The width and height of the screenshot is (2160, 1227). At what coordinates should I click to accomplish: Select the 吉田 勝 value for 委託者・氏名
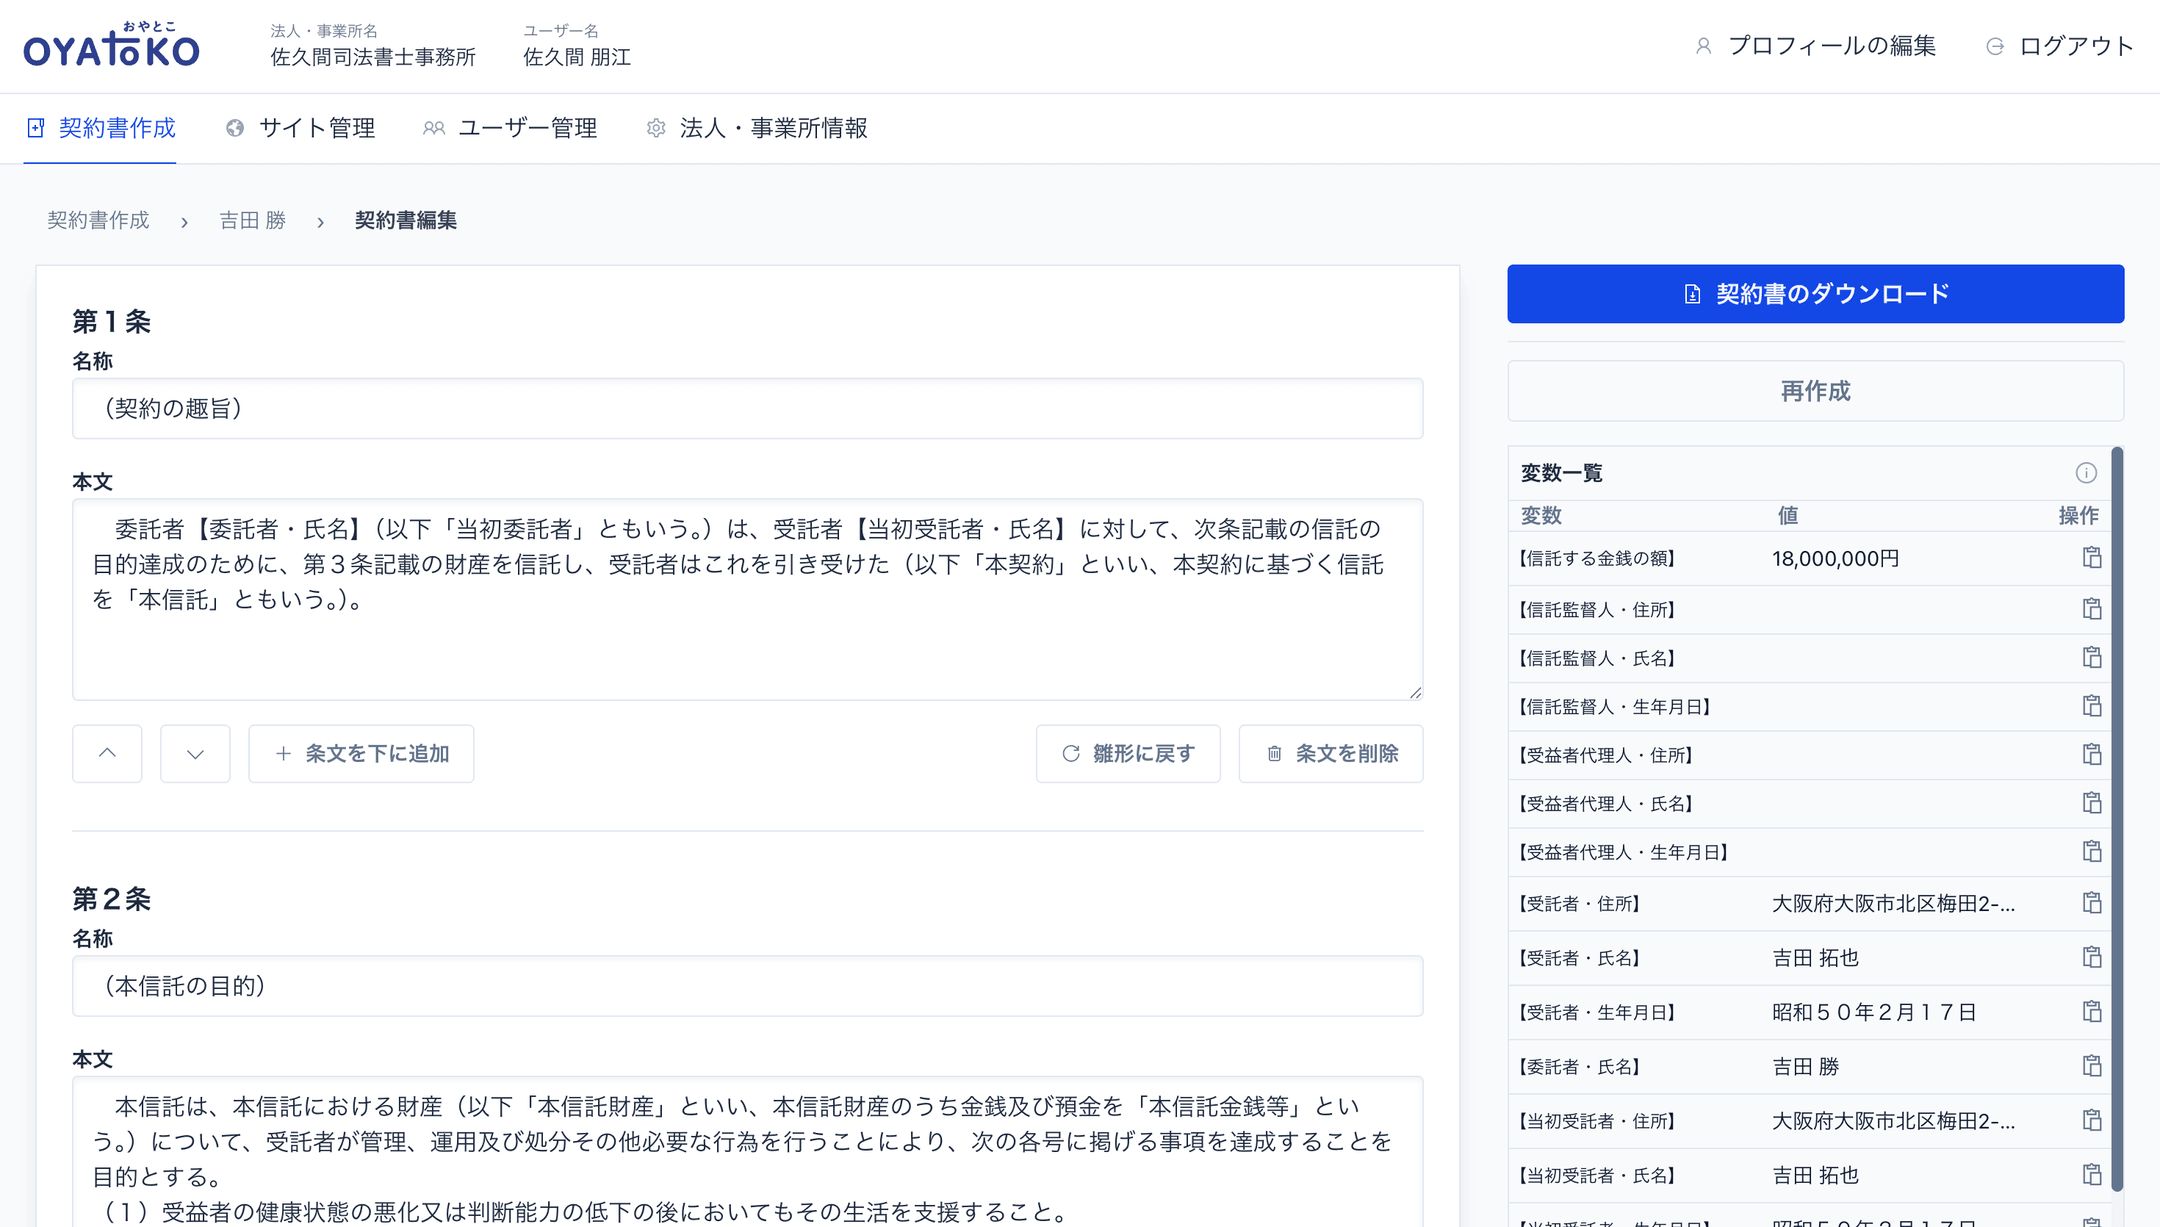[1805, 1066]
